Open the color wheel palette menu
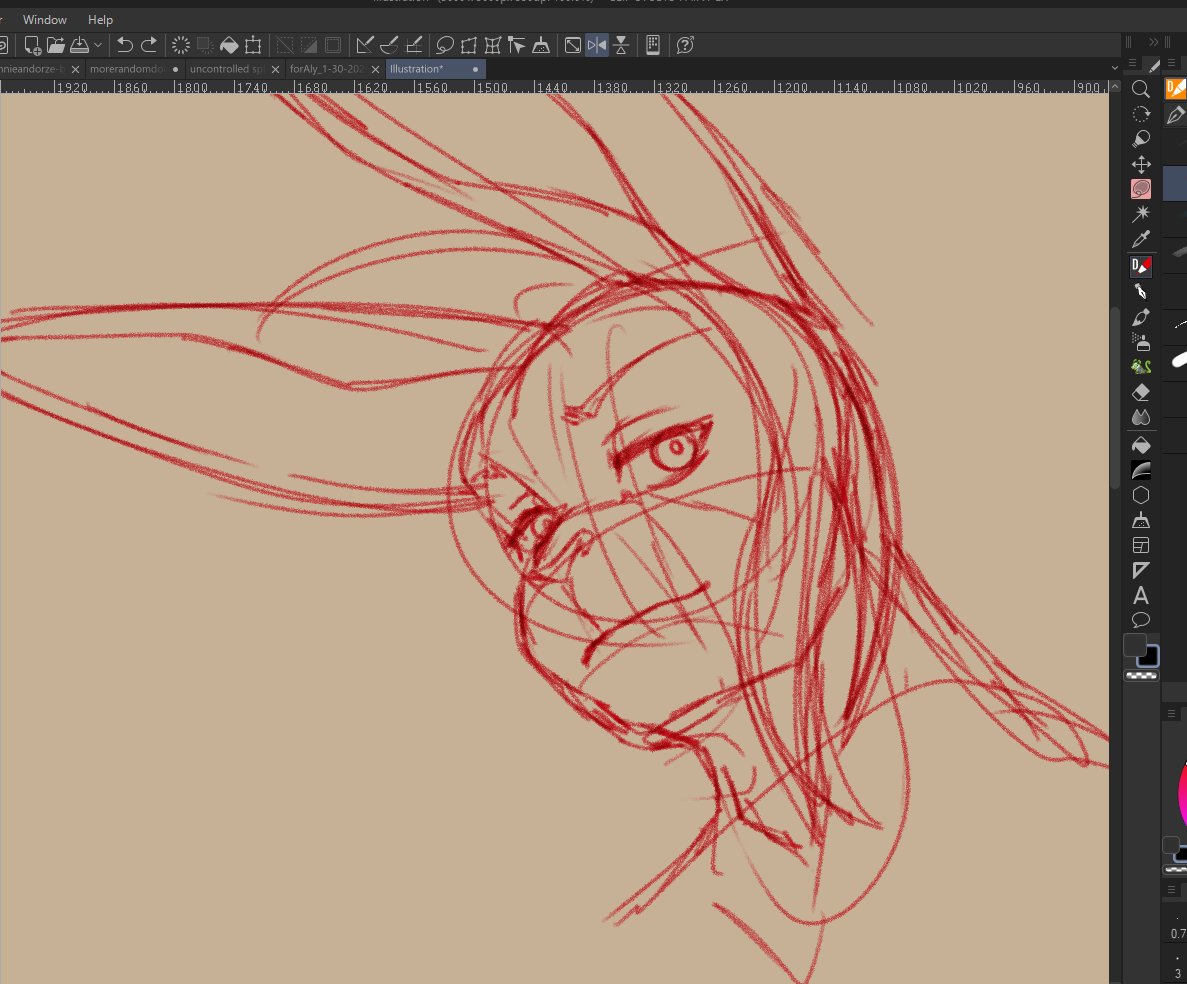This screenshot has width=1187, height=984. 1171,714
